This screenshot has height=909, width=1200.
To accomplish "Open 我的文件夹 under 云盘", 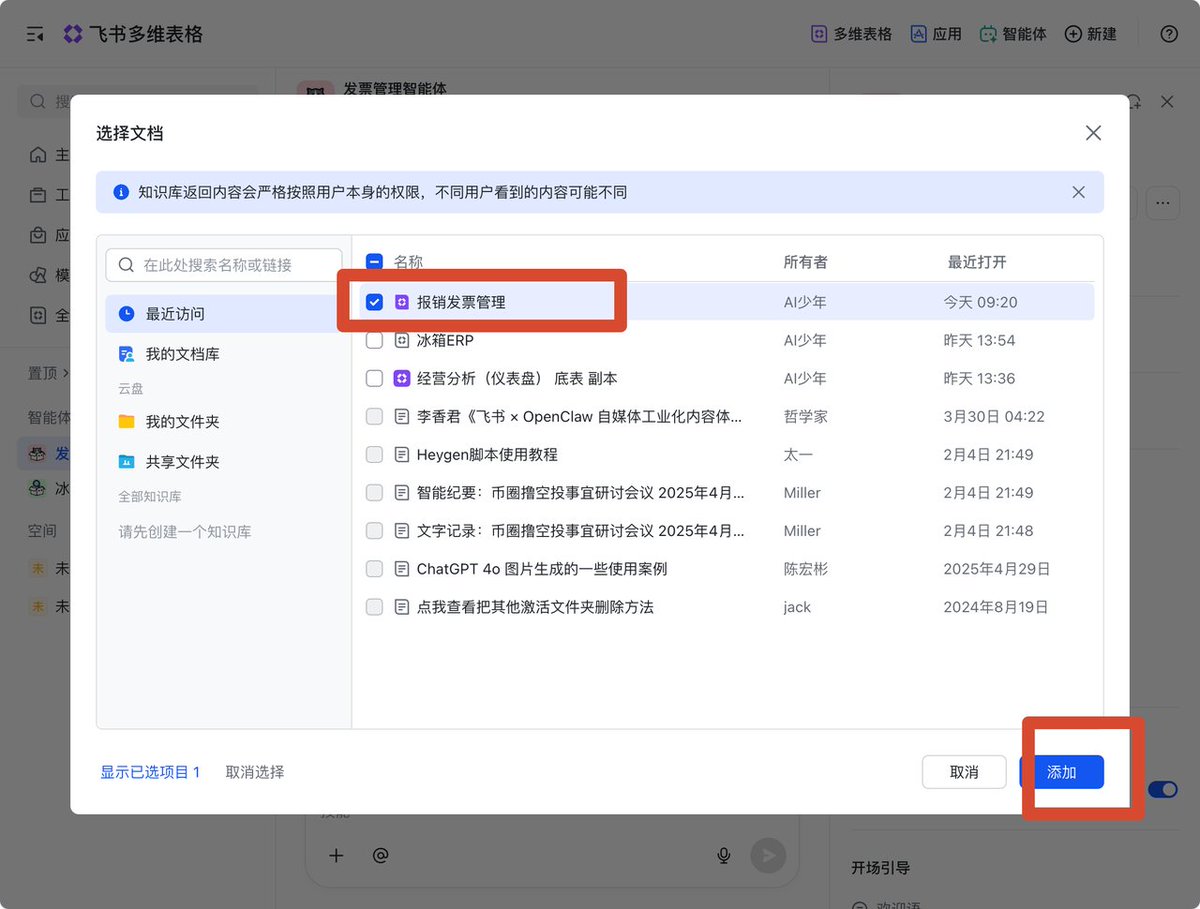I will pos(224,422).
